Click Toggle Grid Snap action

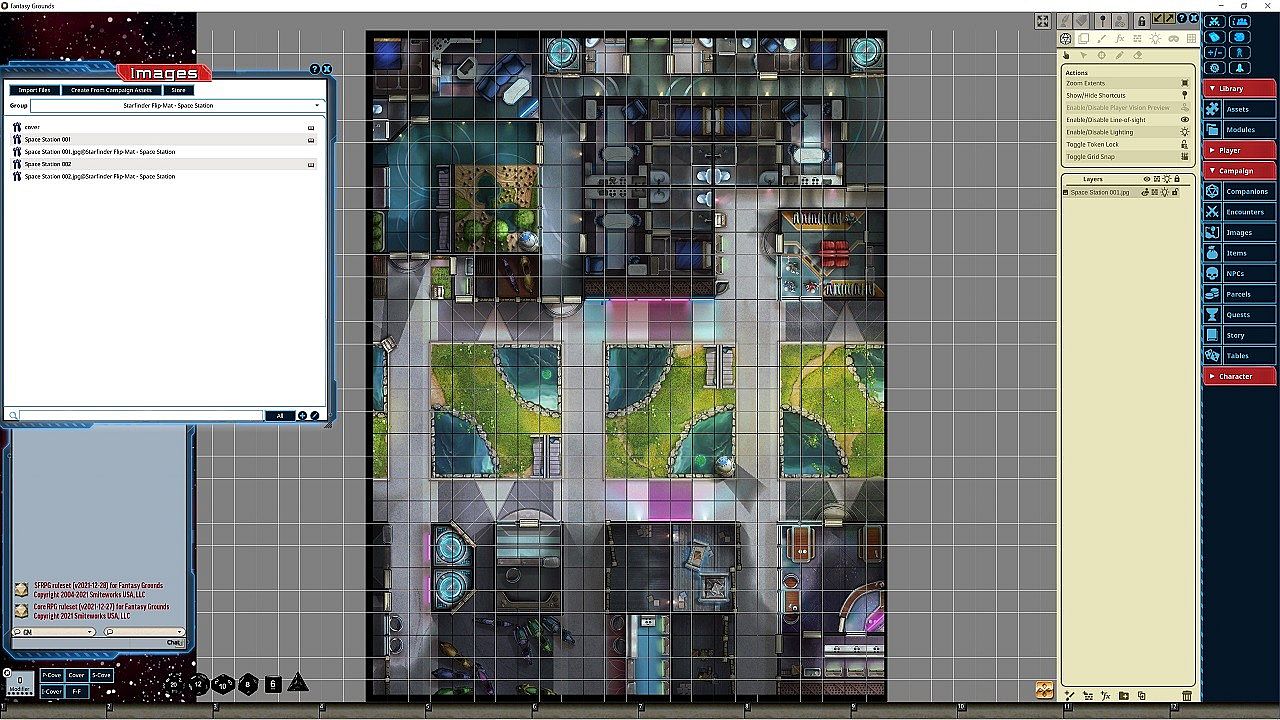click(1127, 157)
